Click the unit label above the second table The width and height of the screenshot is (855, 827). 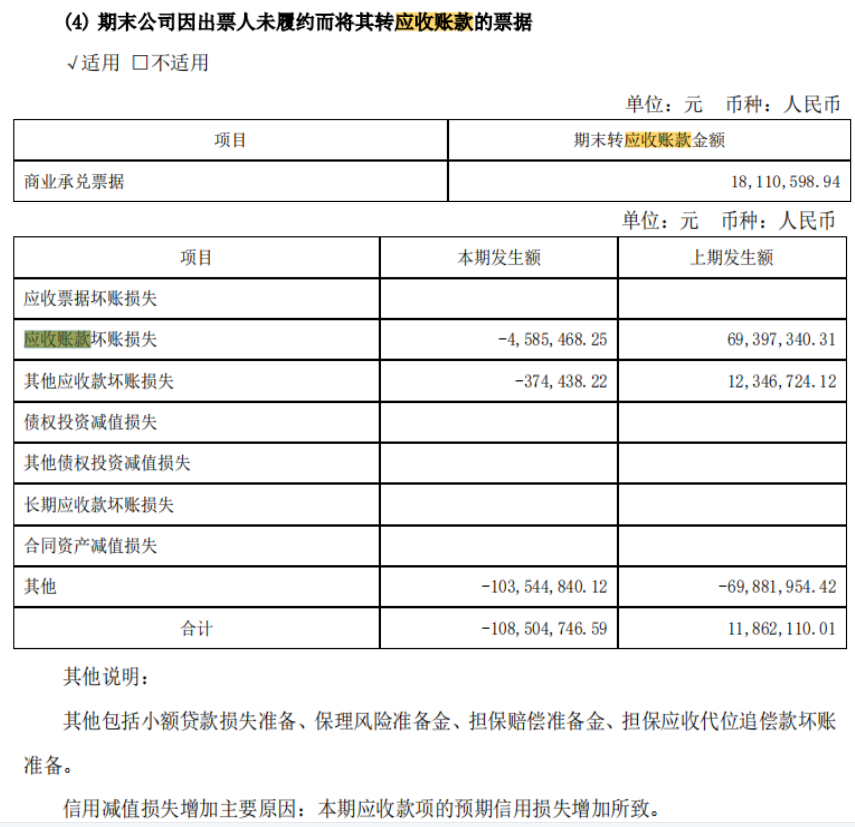pos(729,221)
